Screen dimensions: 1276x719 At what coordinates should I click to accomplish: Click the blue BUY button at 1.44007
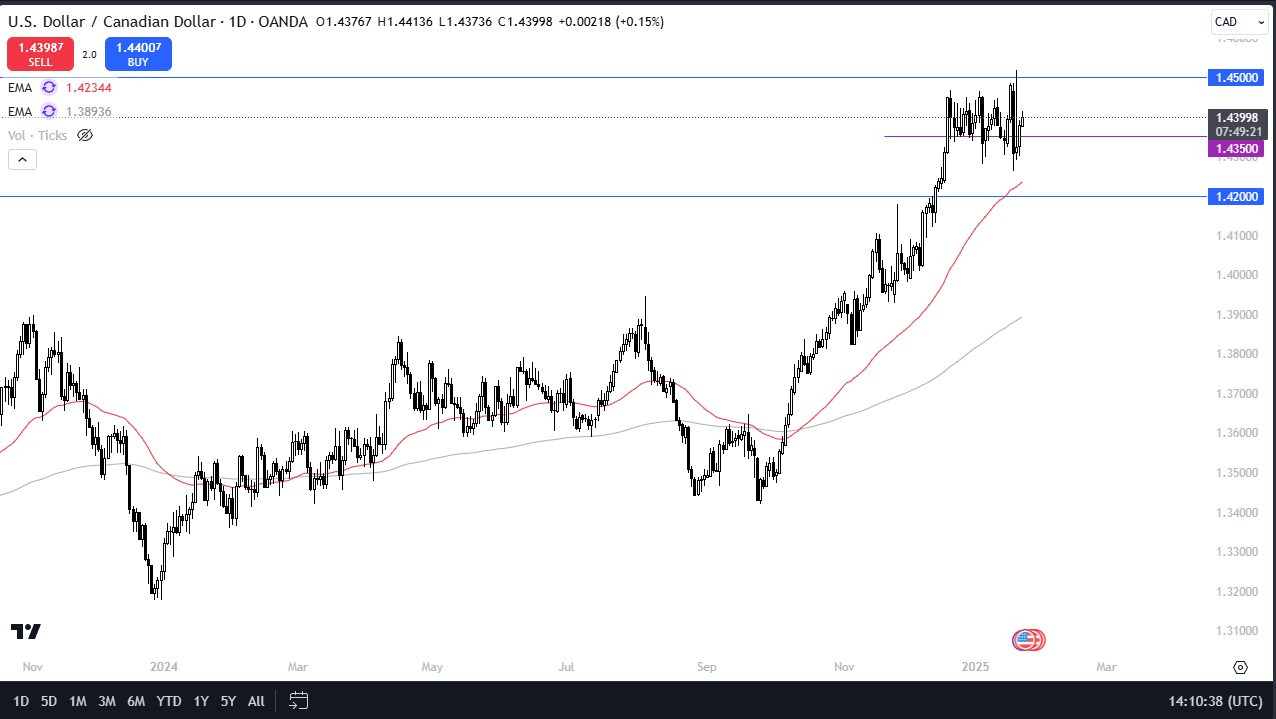[138, 53]
